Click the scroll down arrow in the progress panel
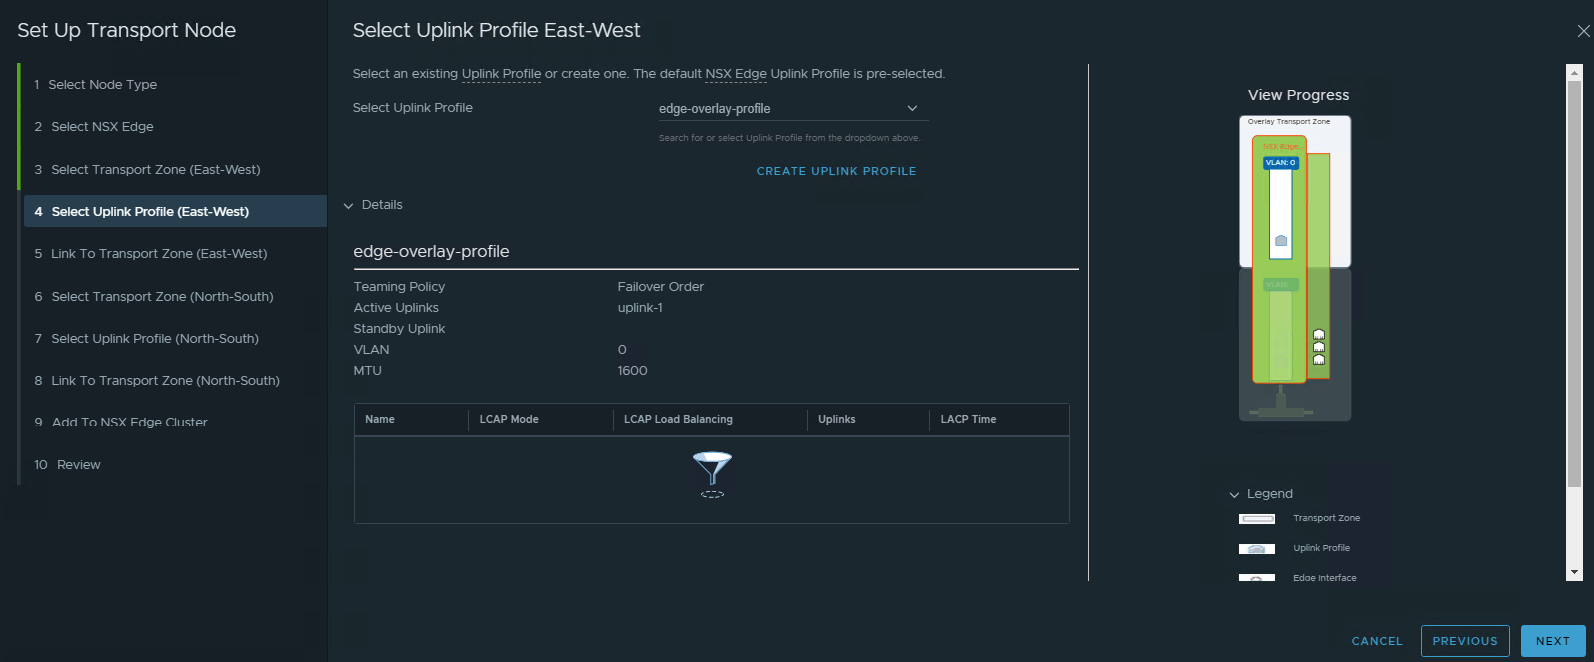The height and width of the screenshot is (662, 1594). [1574, 573]
